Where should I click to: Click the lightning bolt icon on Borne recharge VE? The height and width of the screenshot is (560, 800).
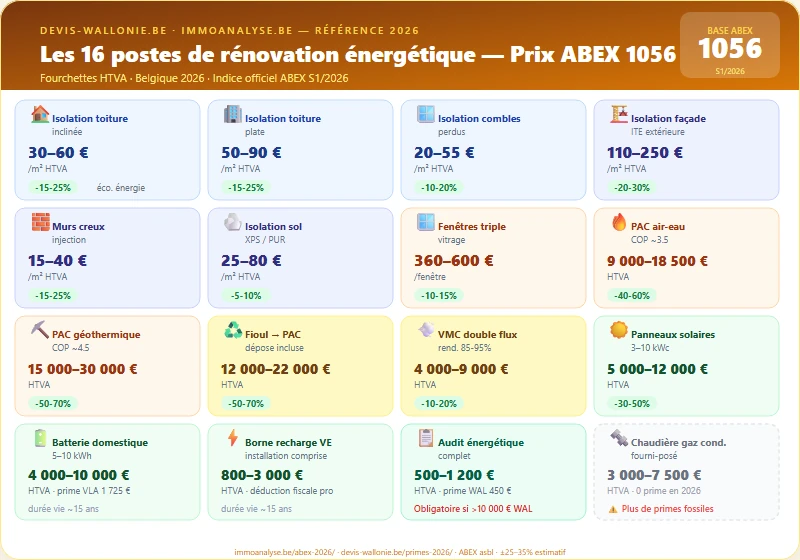pyautogui.click(x=233, y=438)
